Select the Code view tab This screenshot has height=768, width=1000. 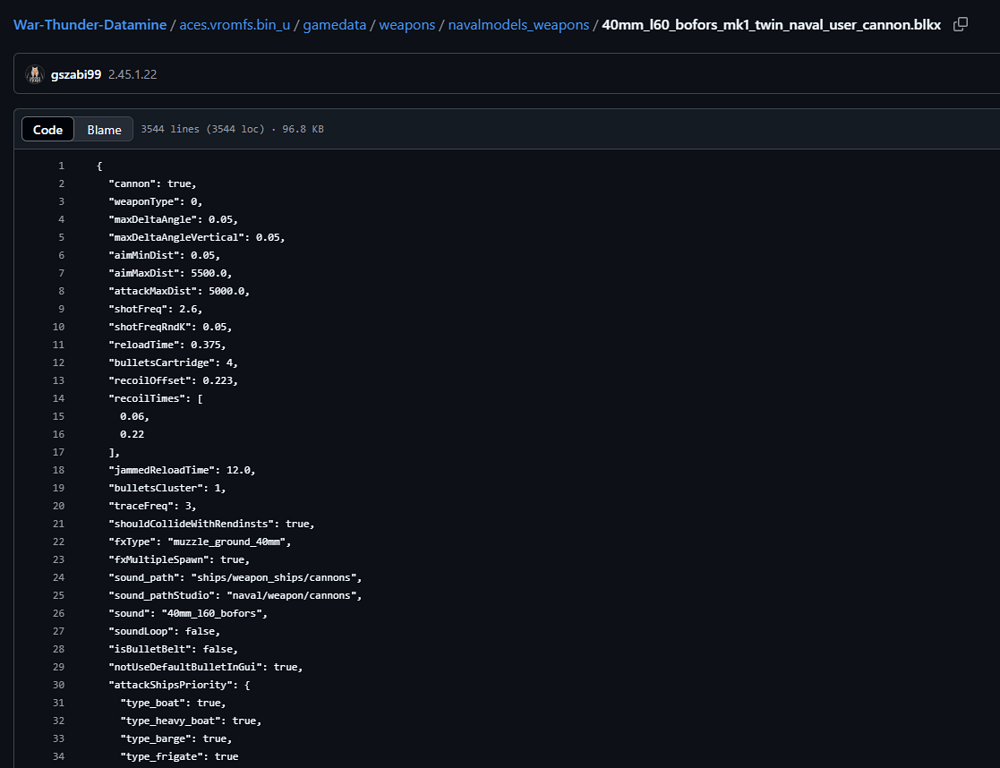click(x=48, y=130)
